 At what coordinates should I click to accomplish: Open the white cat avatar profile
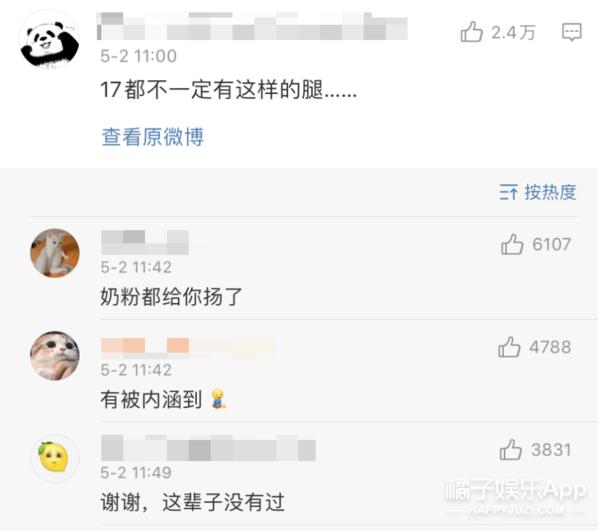(55, 253)
